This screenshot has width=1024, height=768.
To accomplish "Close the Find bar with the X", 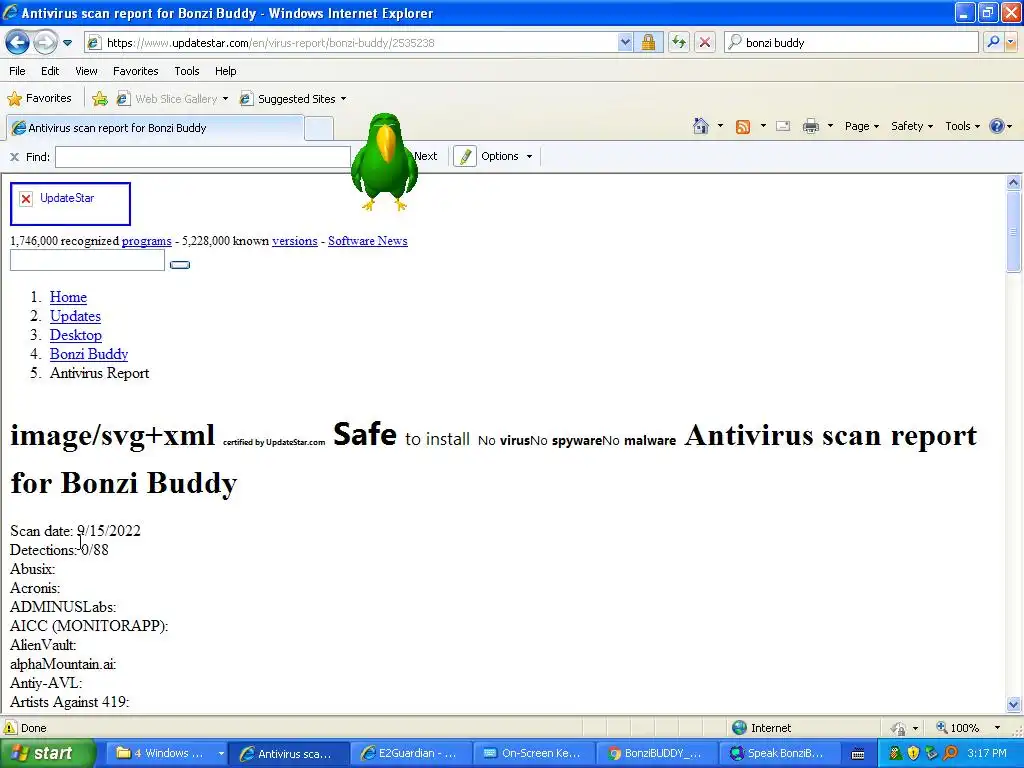I will [x=14, y=157].
